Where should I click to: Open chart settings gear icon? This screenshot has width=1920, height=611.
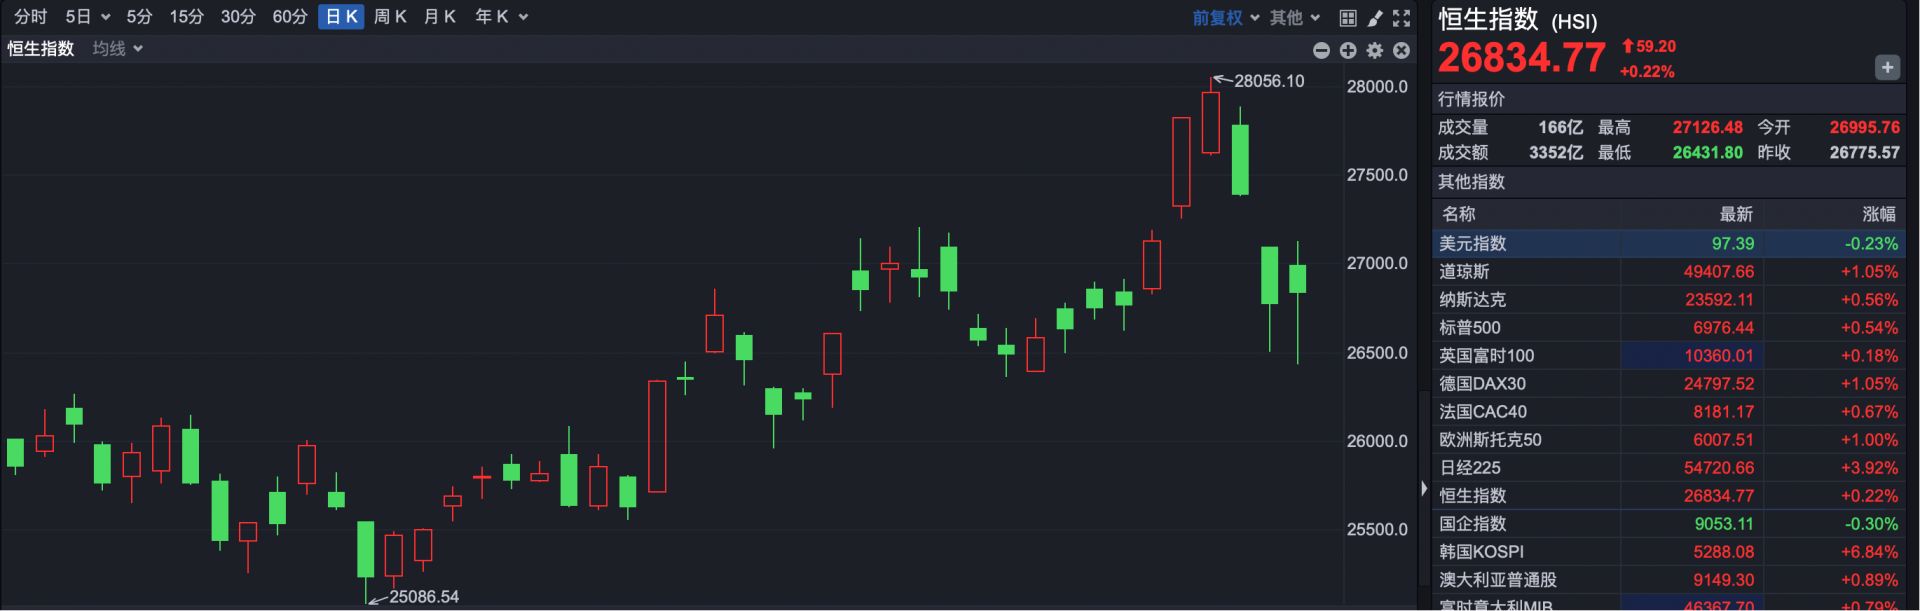click(x=1375, y=50)
